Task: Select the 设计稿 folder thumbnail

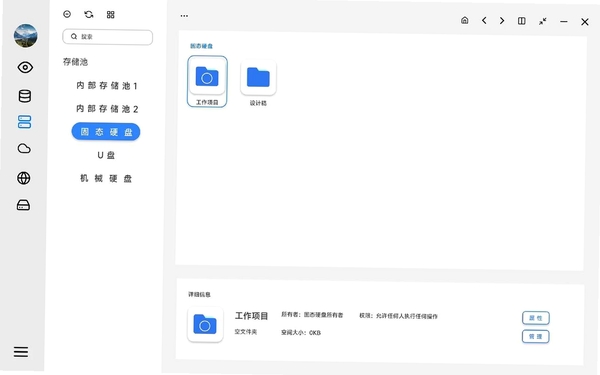Action: pyautogui.click(x=258, y=82)
